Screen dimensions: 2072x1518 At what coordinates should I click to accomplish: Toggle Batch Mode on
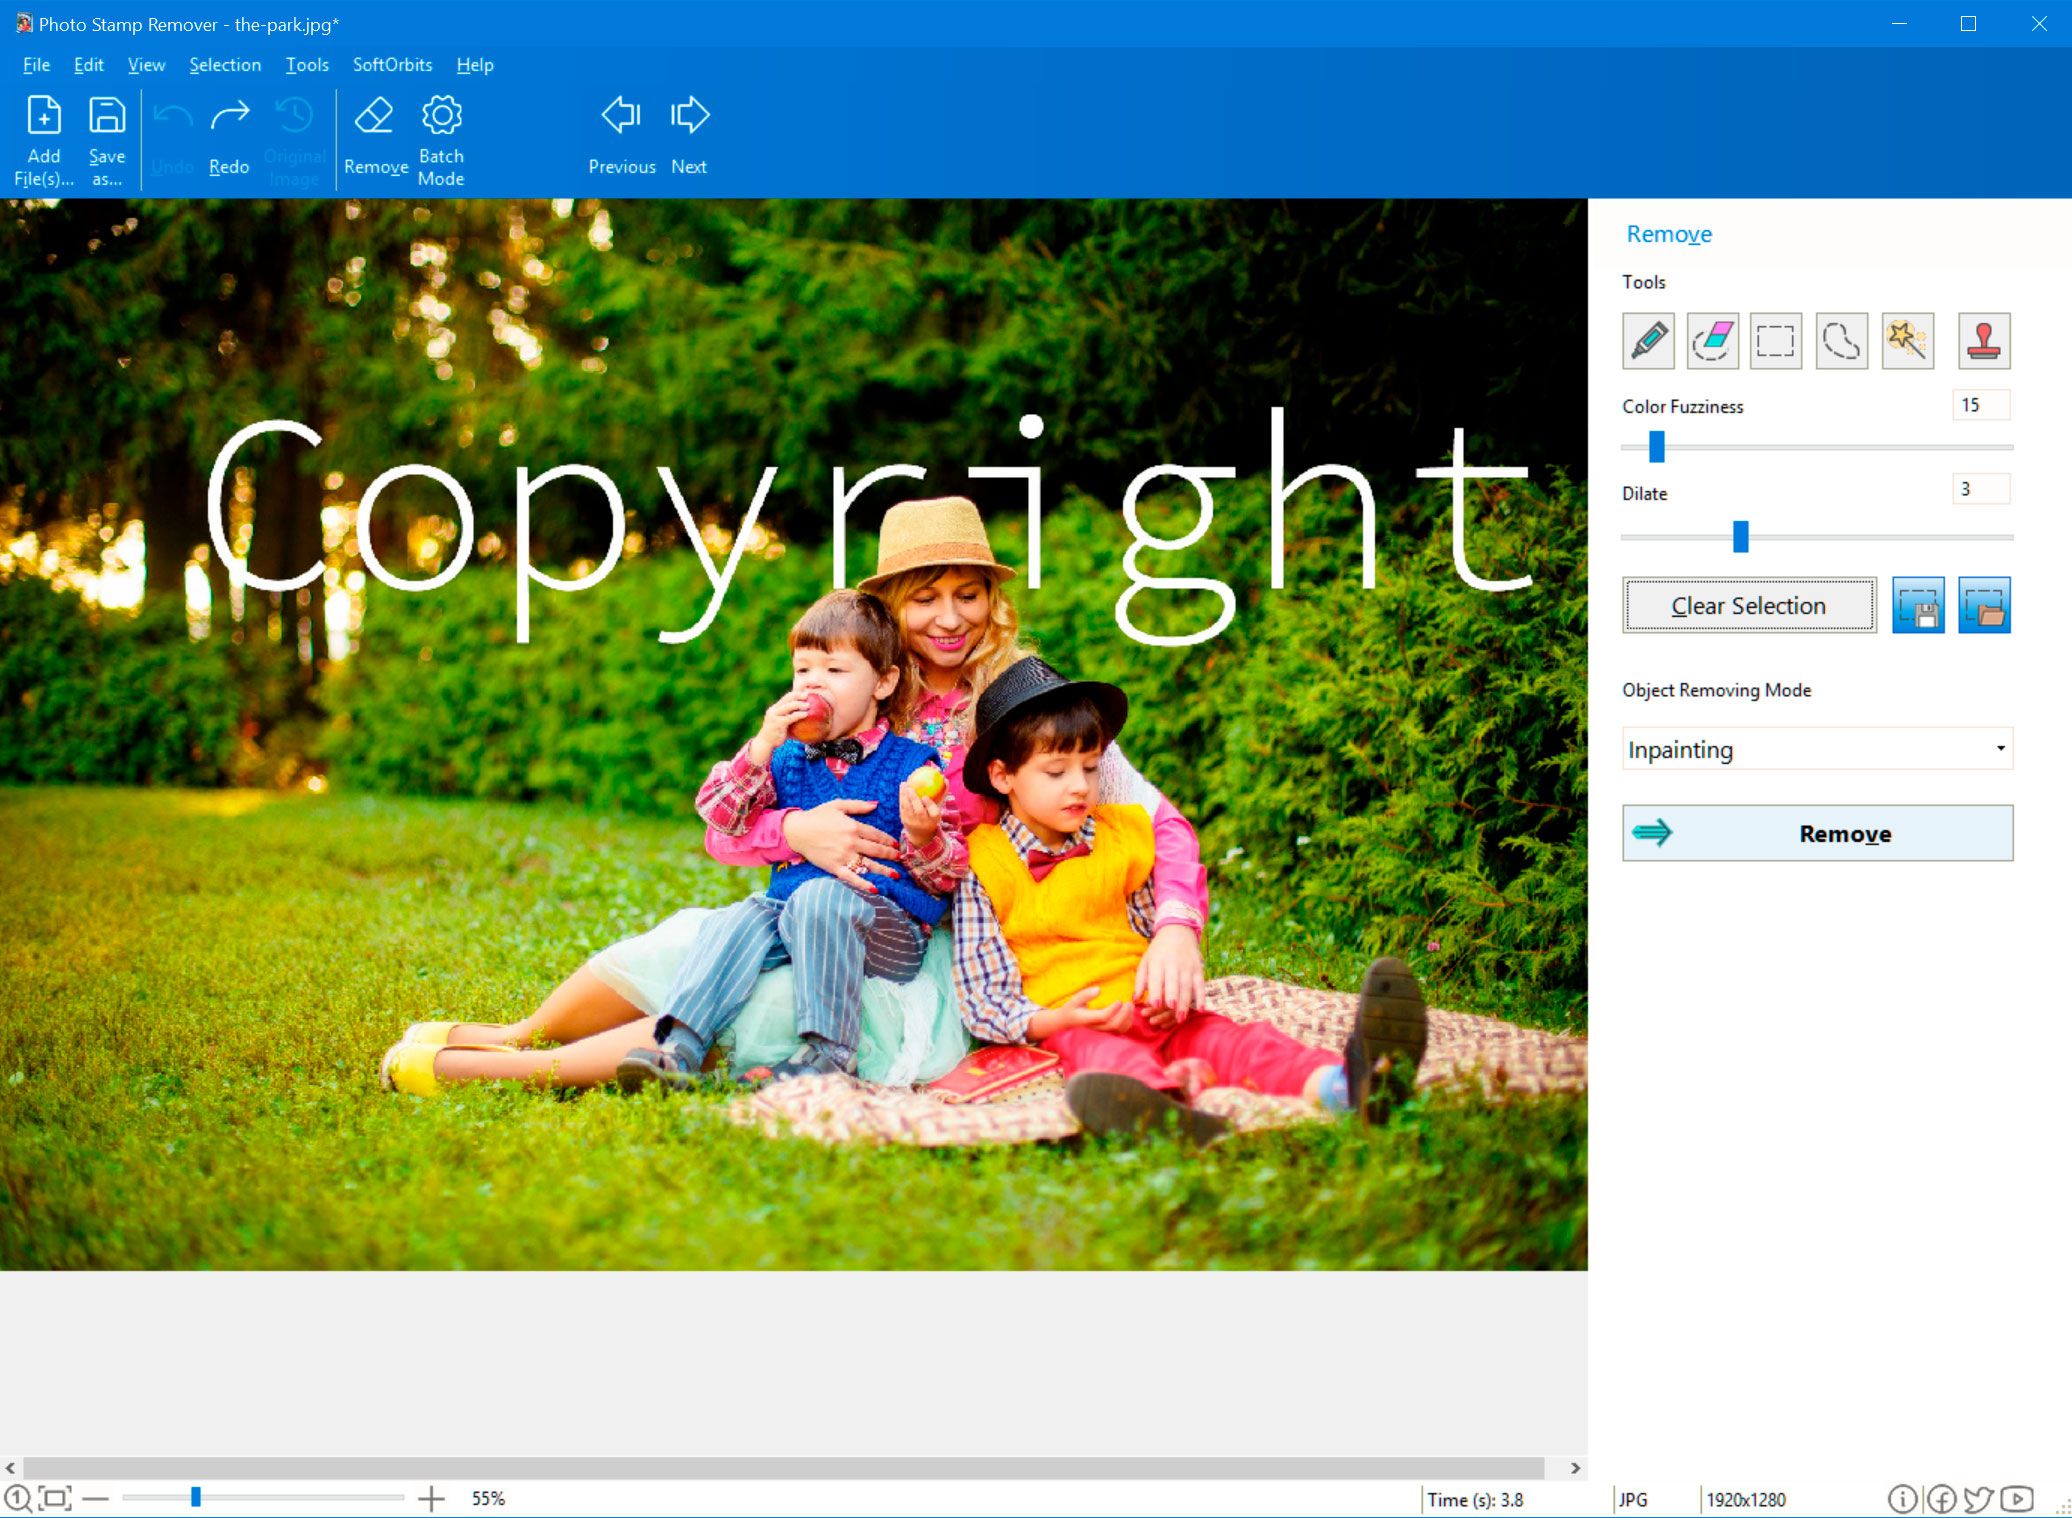[442, 137]
